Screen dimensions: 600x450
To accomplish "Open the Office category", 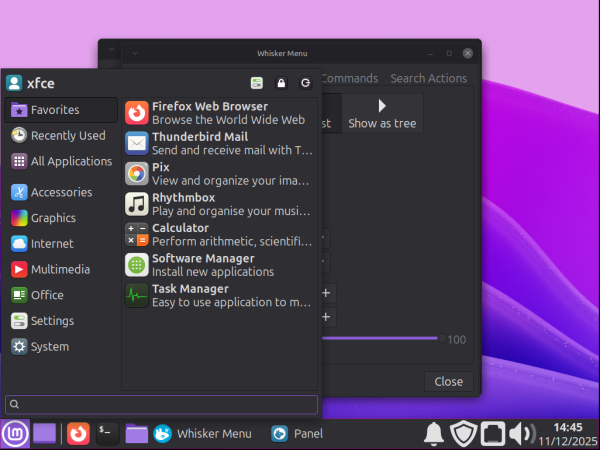I will [61, 295].
